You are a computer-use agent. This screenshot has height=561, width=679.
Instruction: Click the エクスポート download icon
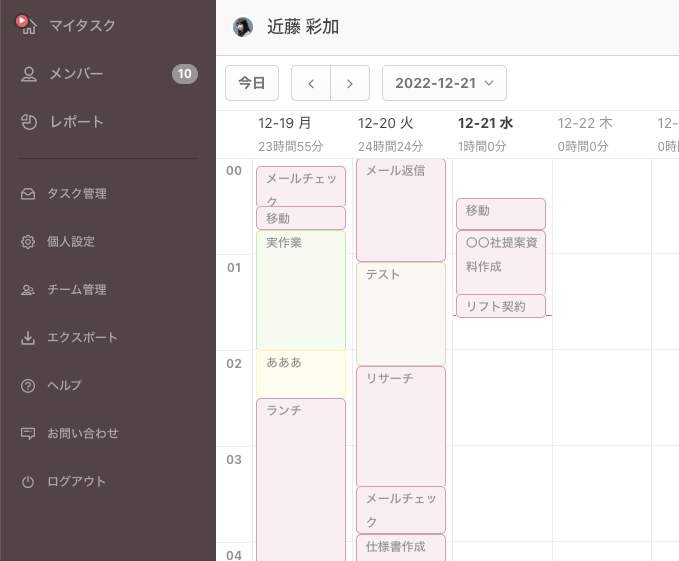(28, 338)
